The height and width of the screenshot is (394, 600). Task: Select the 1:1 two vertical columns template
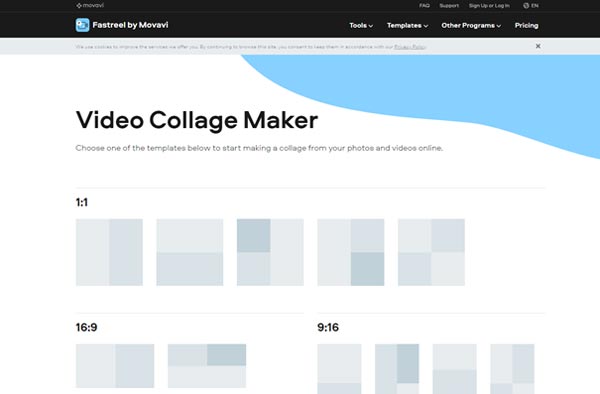pos(109,252)
